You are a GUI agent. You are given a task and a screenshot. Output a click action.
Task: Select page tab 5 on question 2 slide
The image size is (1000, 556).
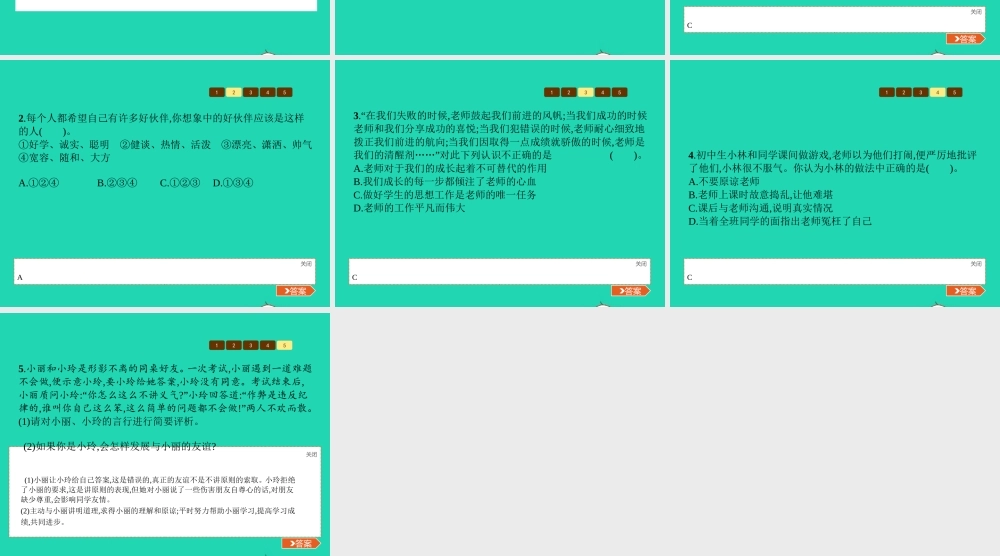coord(284,92)
